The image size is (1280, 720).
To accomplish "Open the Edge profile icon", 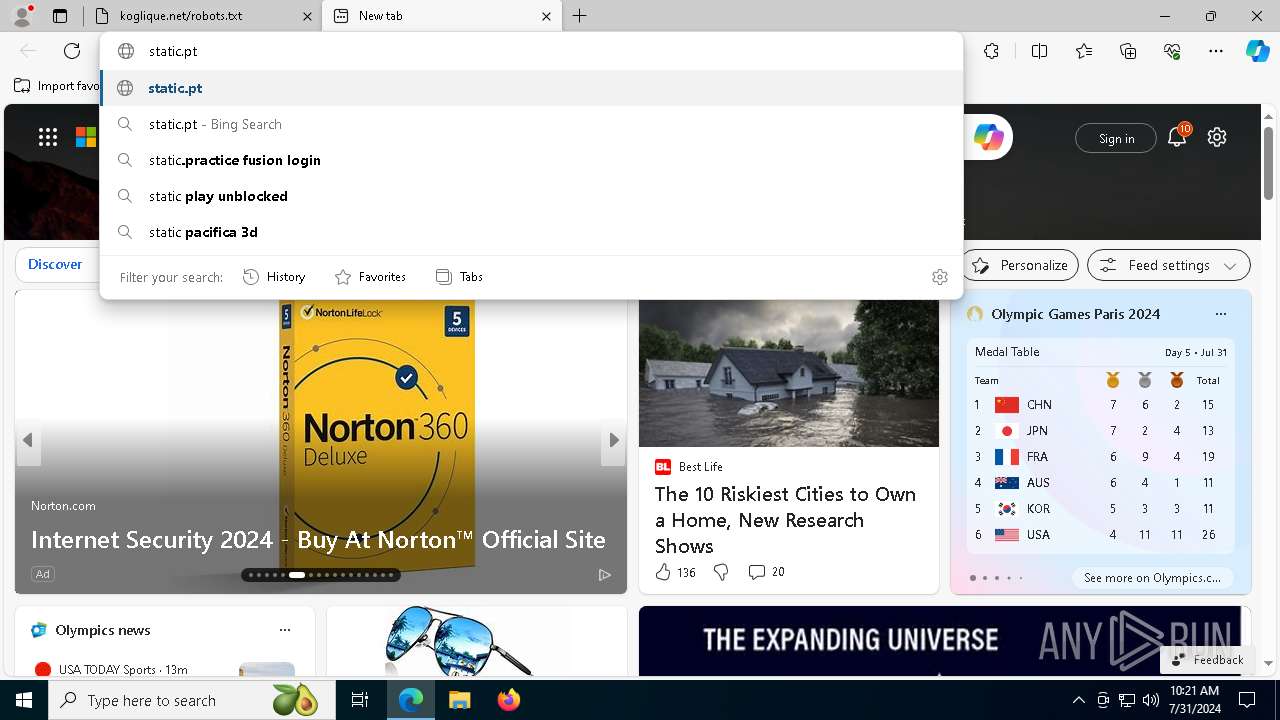I will click(x=22, y=16).
